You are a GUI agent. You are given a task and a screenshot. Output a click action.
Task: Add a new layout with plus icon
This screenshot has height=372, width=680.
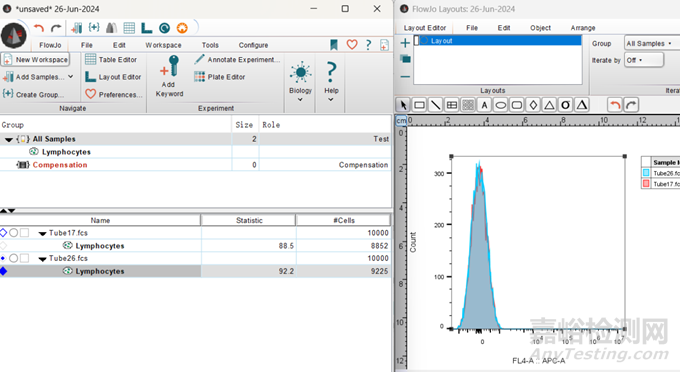point(405,43)
